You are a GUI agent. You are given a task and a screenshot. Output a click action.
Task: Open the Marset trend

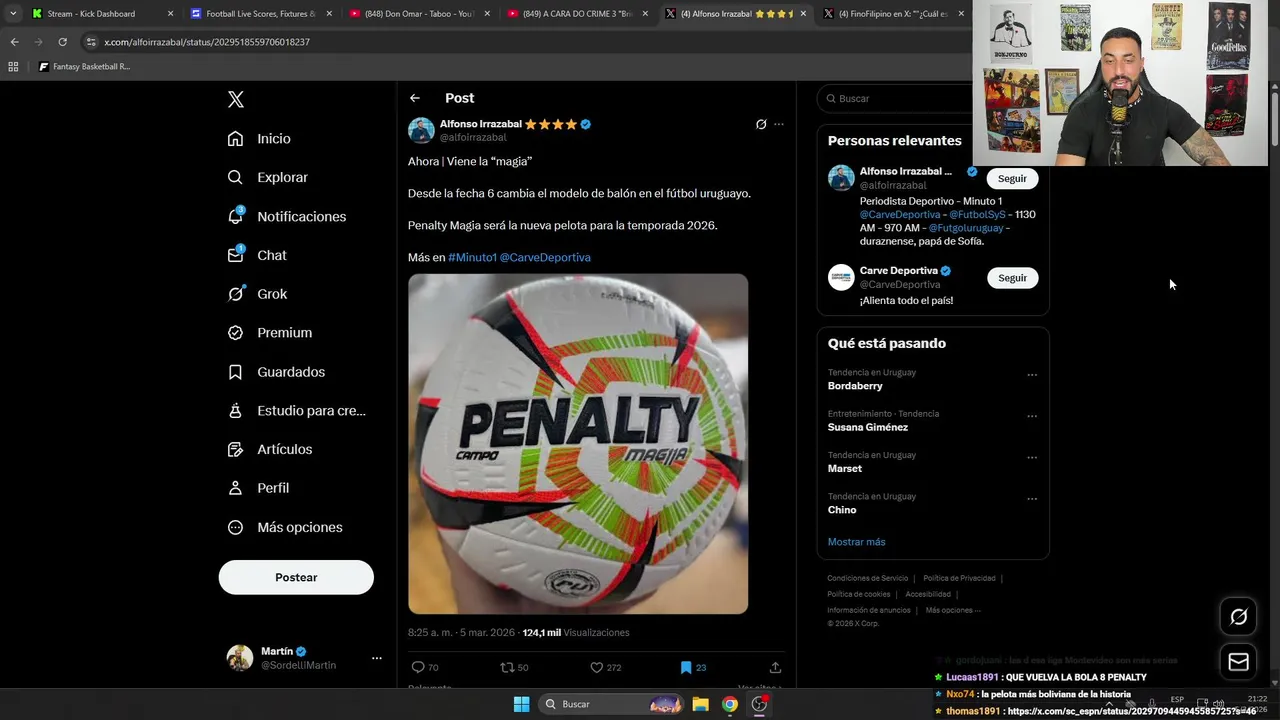[x=845, y=468]
